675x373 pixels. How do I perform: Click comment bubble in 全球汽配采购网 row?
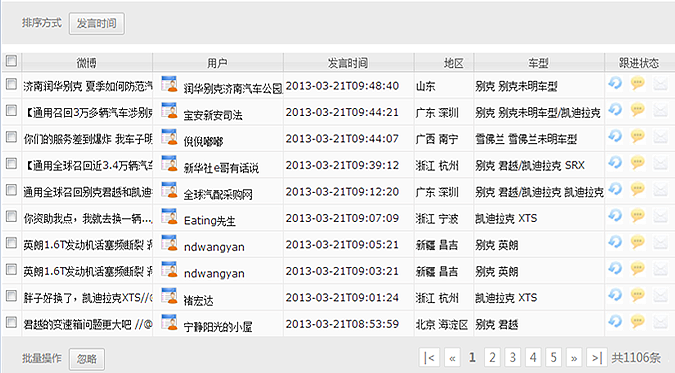click(x=638, y=189)
